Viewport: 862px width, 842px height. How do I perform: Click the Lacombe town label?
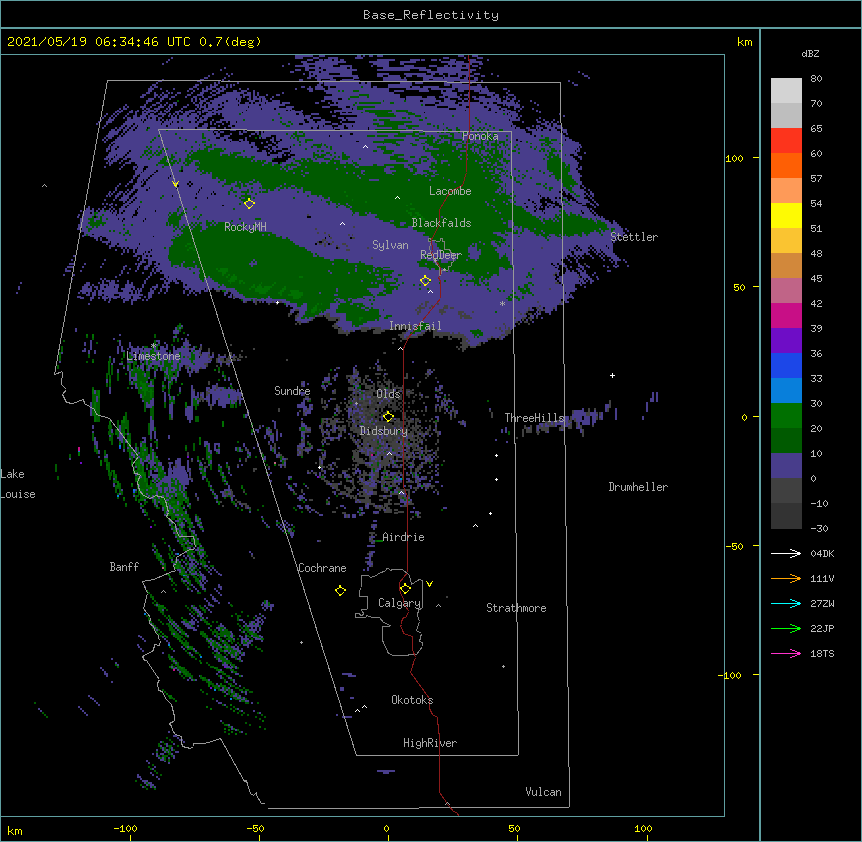pyautogui.click(x=450, y=191)
